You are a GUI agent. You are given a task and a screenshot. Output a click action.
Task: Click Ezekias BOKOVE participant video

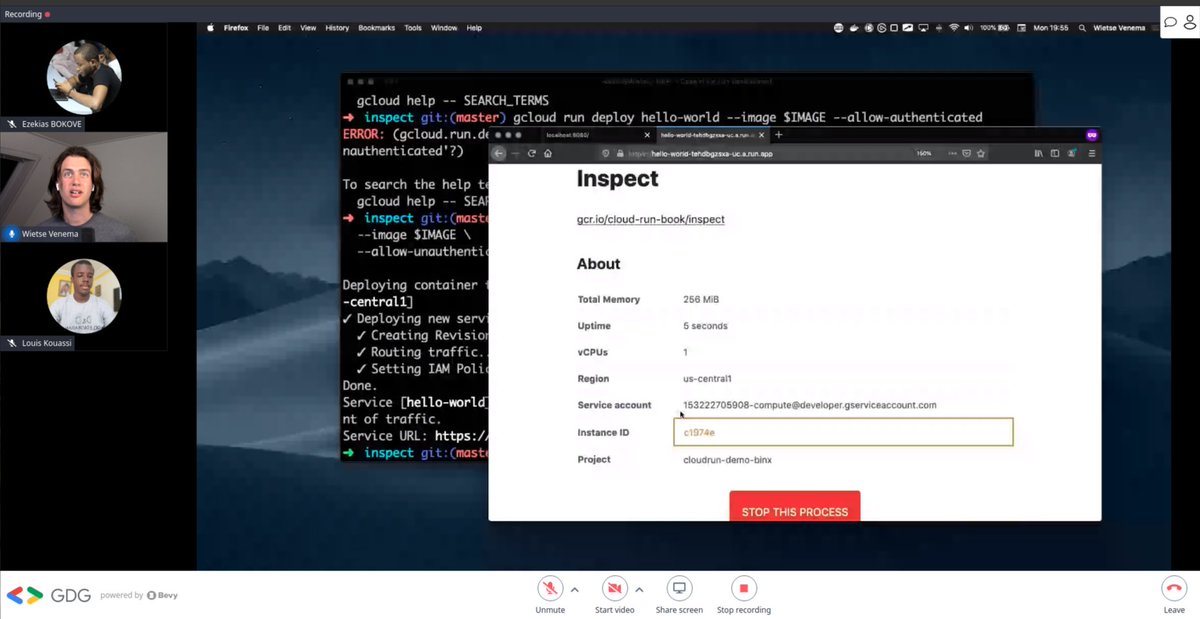pos(84,77)
